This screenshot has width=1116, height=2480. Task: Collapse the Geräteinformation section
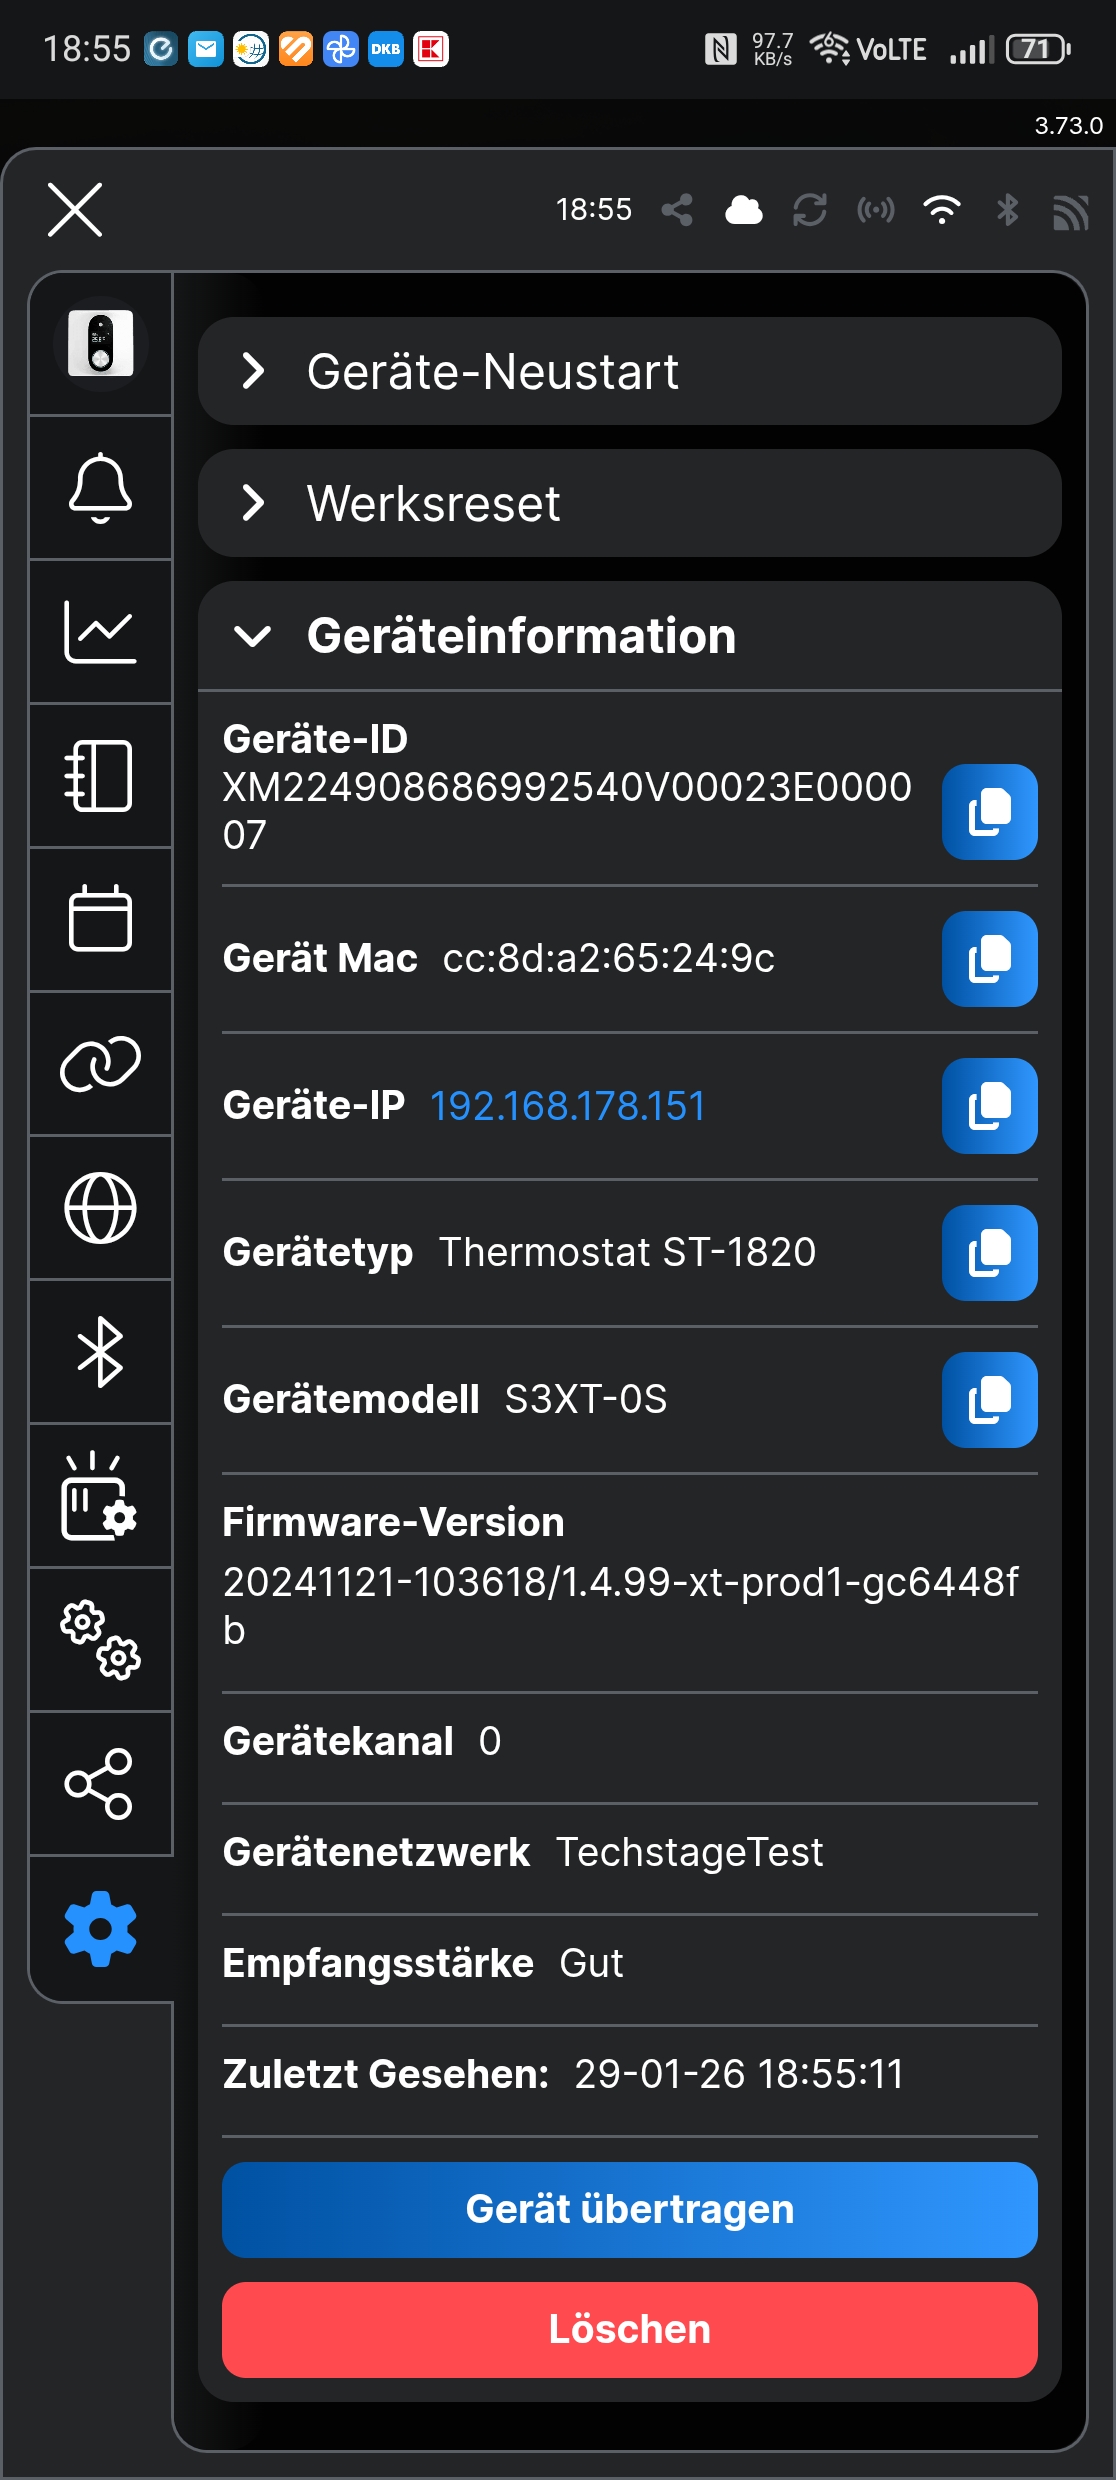tap(629, 636)
